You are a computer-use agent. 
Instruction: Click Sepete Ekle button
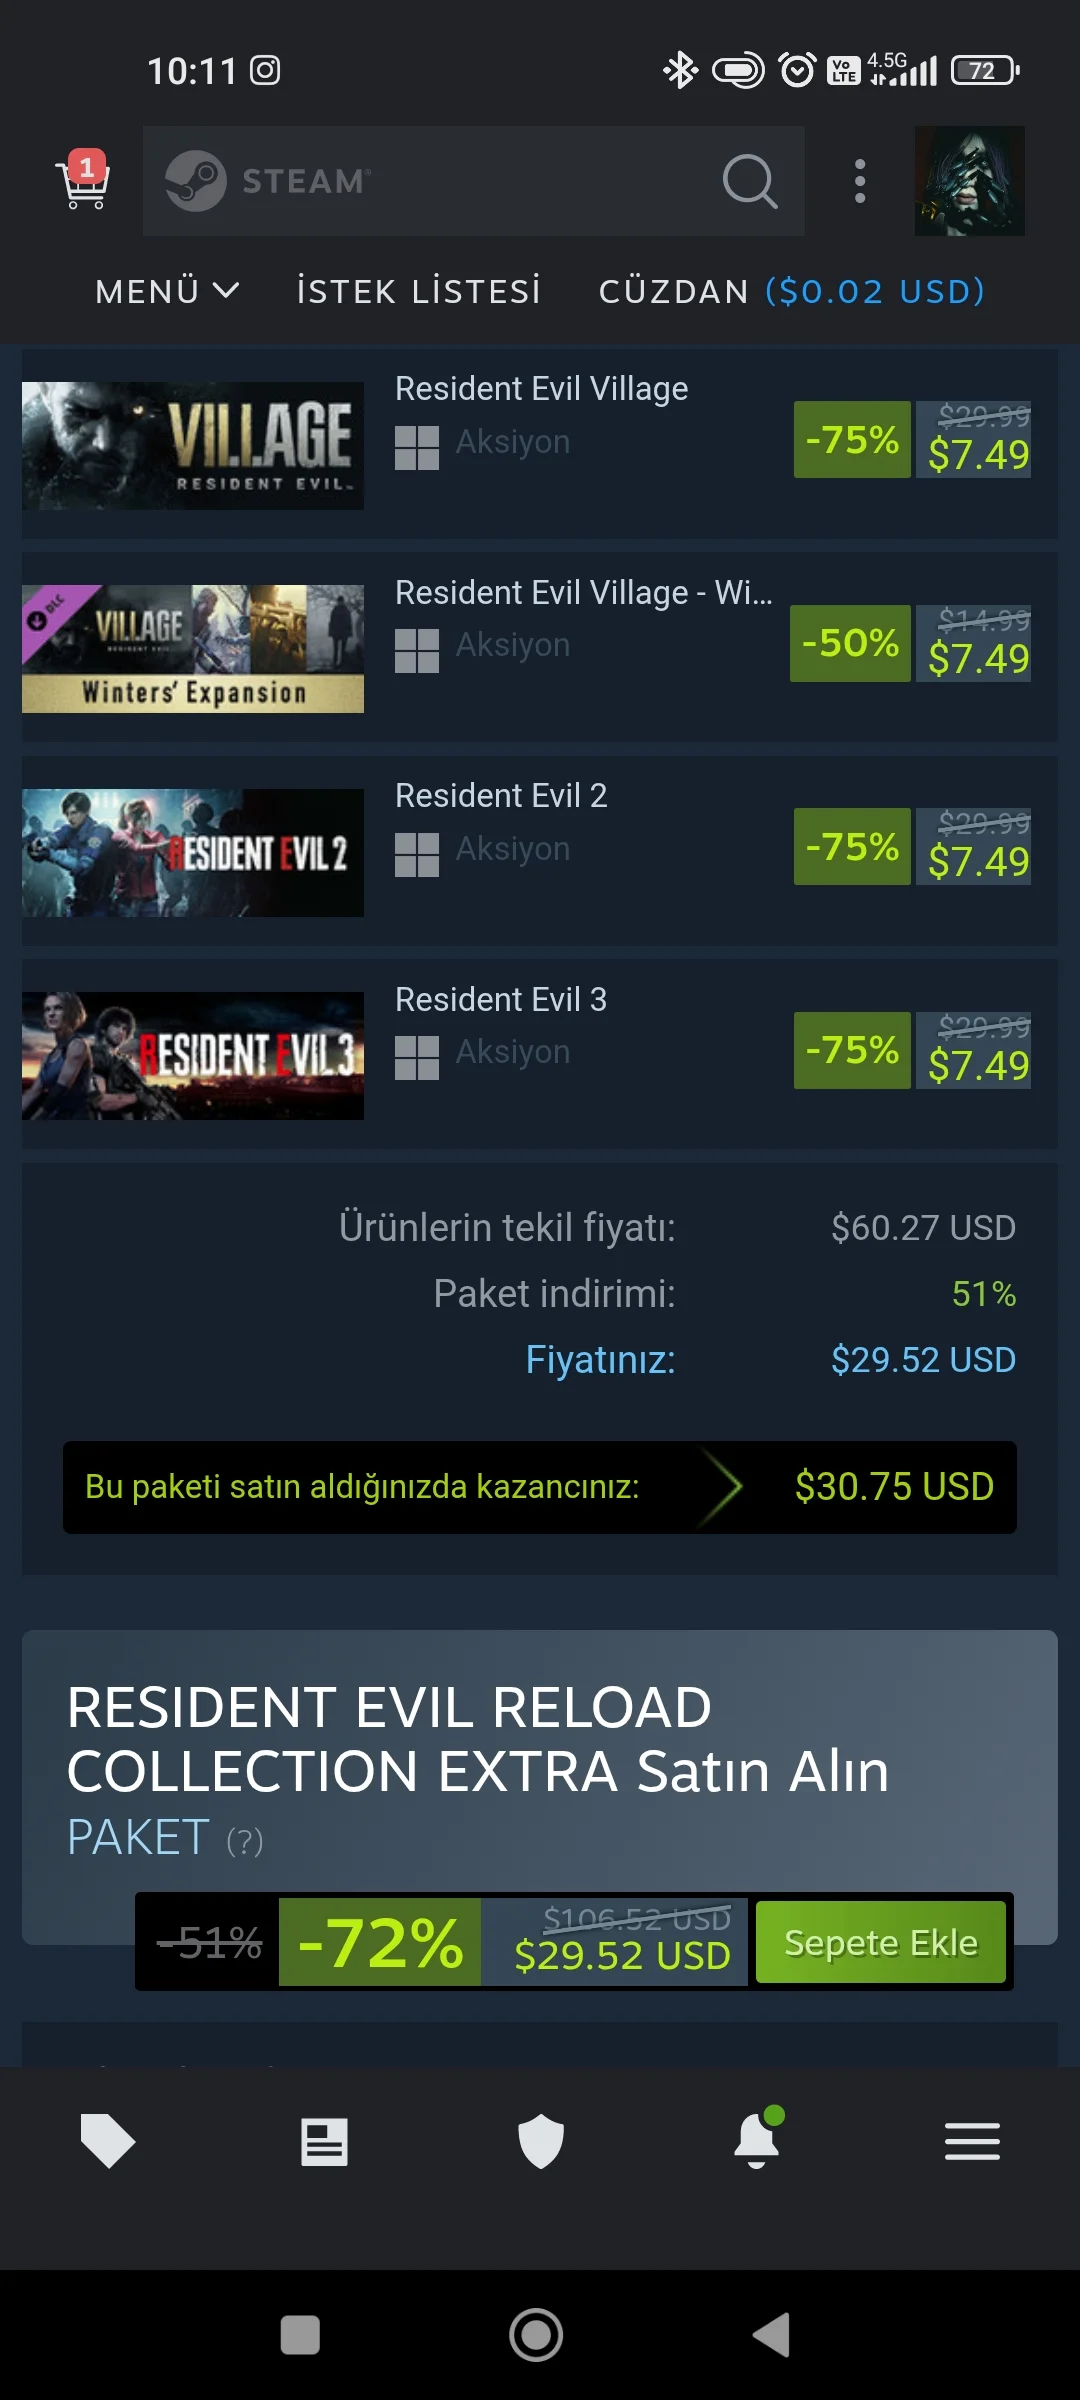(x=881, y=1942)
